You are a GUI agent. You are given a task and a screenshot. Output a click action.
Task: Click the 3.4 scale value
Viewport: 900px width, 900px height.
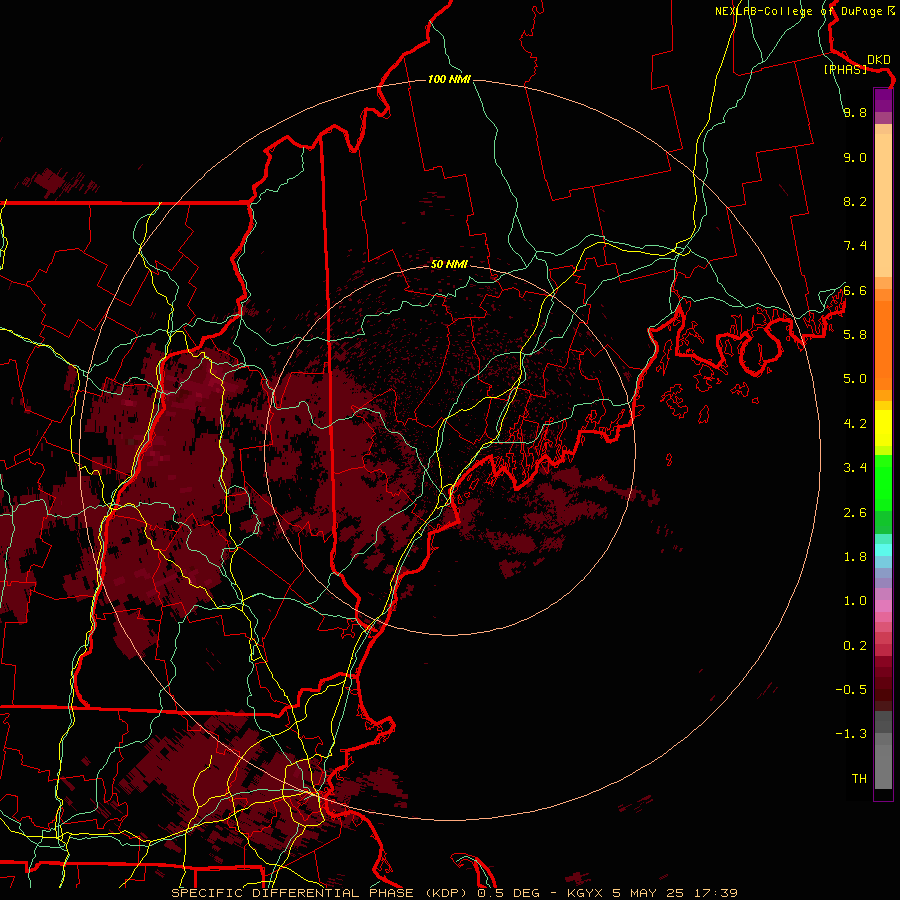pyautogui.click(x=855, y=467)
